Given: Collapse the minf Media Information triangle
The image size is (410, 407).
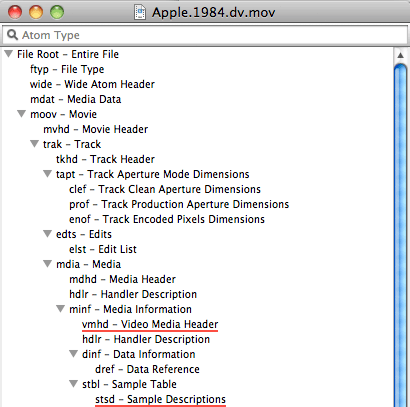Looking at the screenshot, I should [61, 309].
